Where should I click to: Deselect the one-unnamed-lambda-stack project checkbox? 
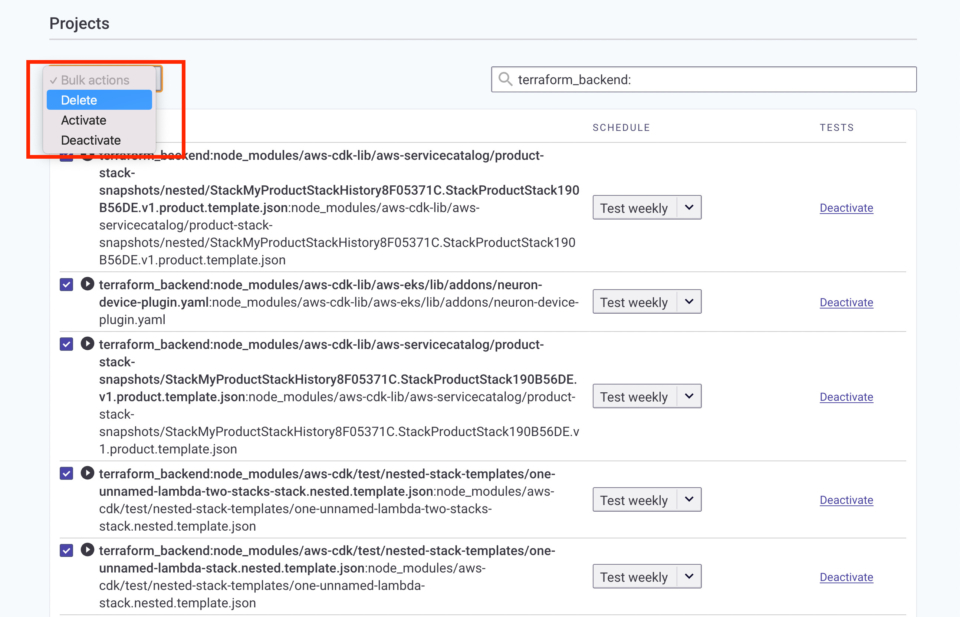[x=66, y=550]
